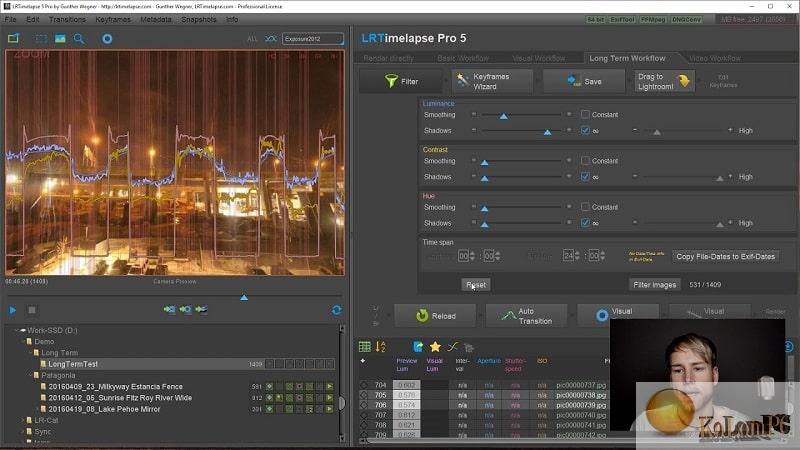Stop preview playback with the stop icon
The image size is (800, 450).
[32, 310]
